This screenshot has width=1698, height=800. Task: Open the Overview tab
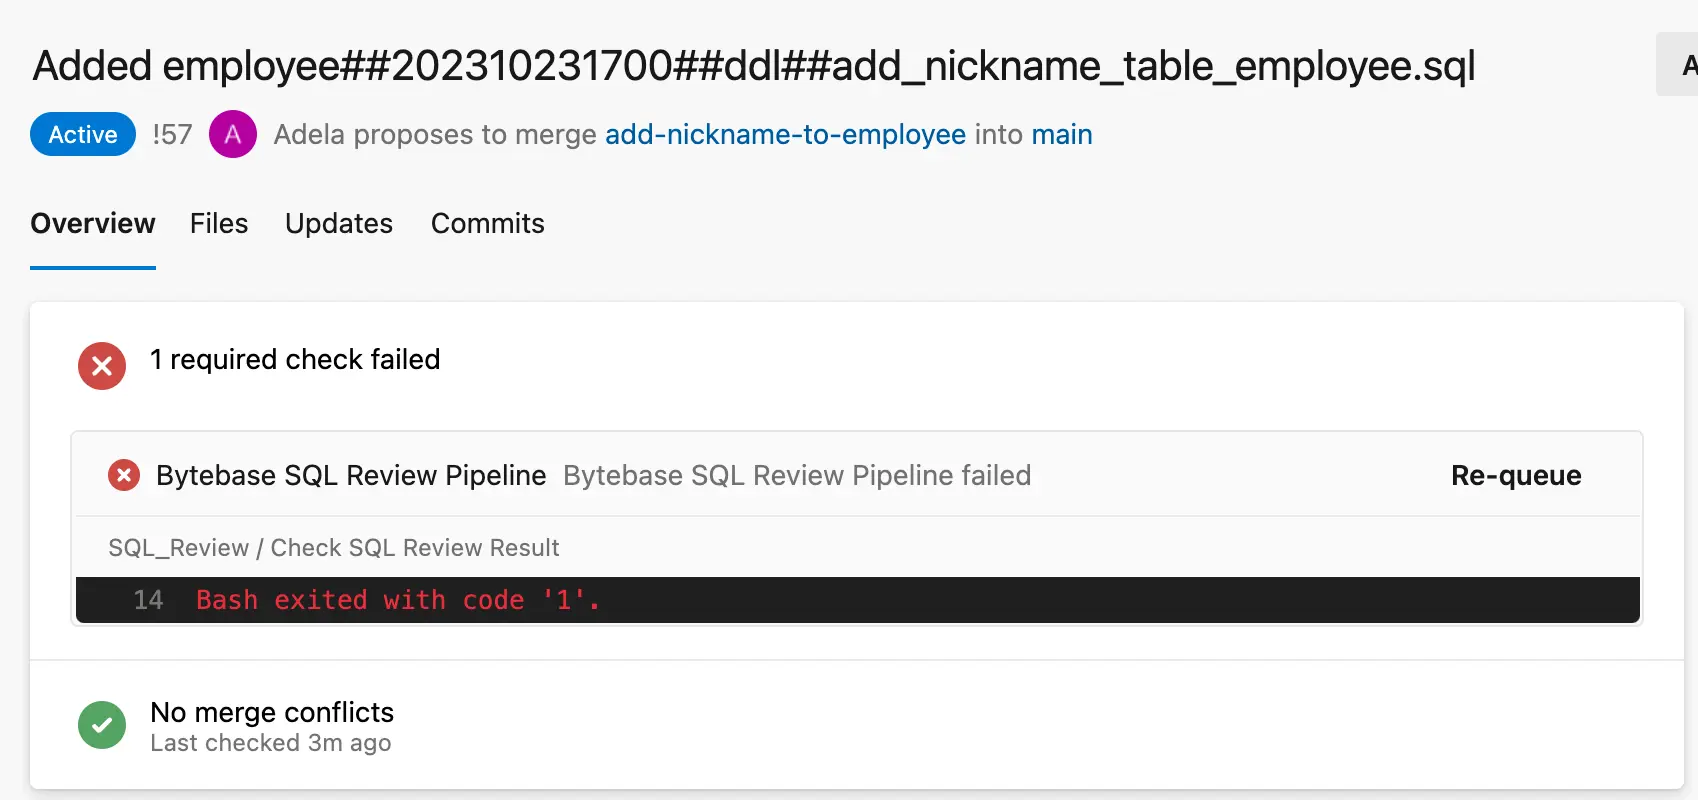click(x=93, y=223)
